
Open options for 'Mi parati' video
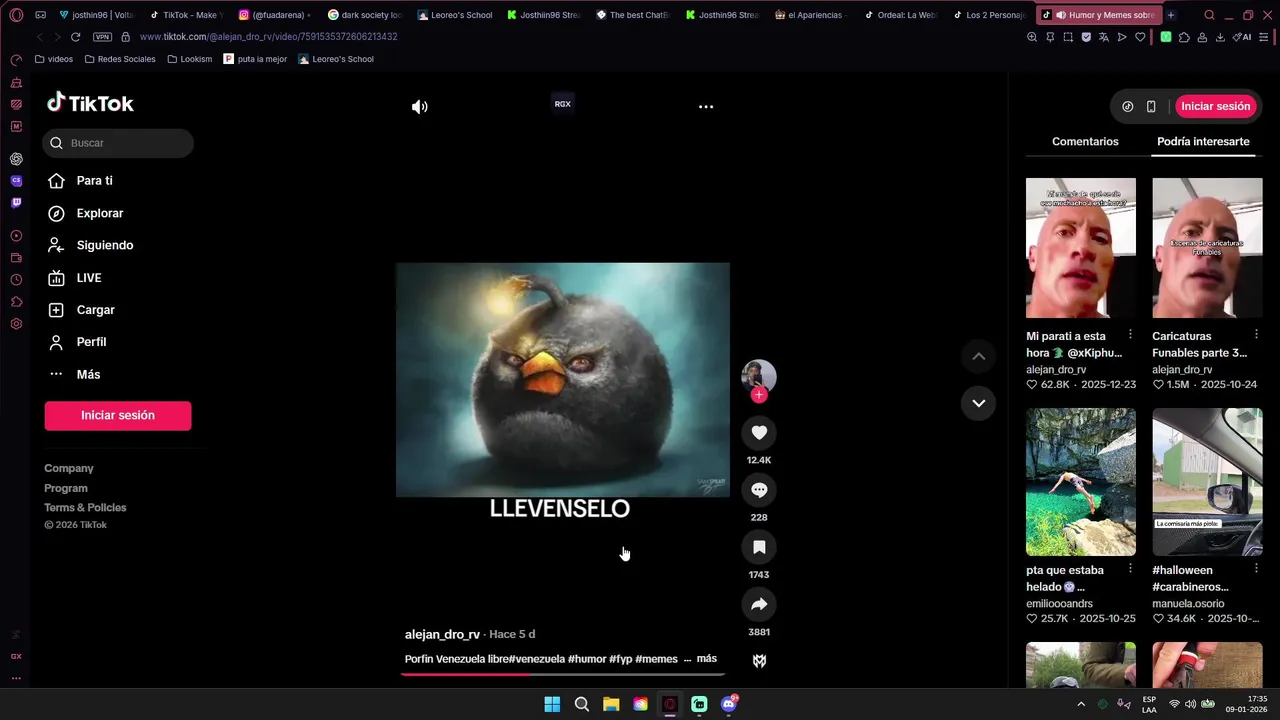[x=1130, y=335]
